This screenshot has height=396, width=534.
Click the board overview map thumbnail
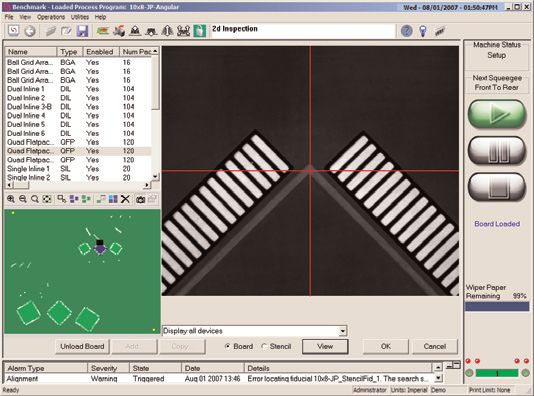point(82,271)
